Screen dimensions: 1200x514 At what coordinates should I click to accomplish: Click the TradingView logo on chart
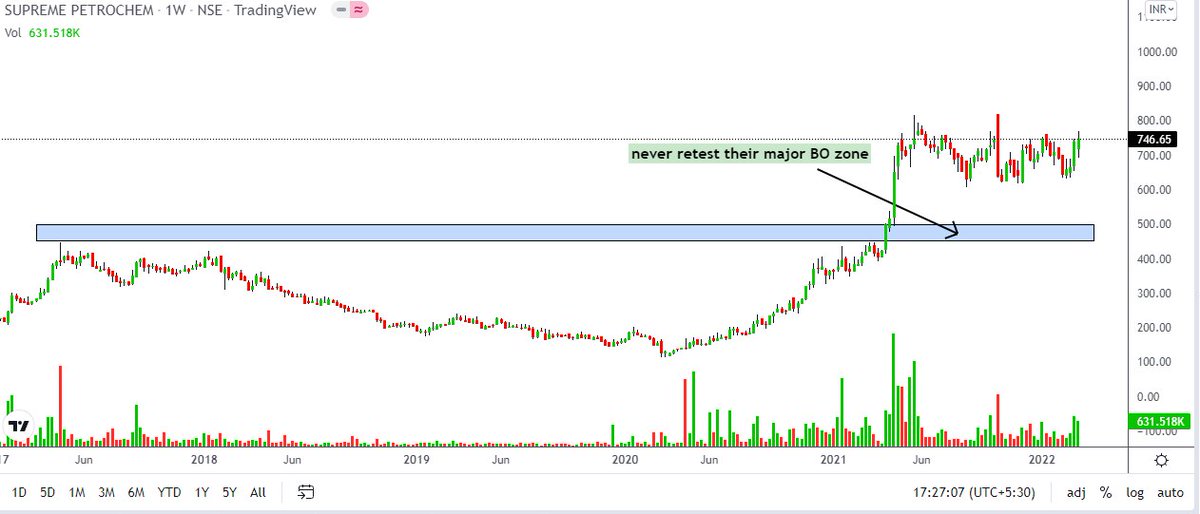point(19,427)
